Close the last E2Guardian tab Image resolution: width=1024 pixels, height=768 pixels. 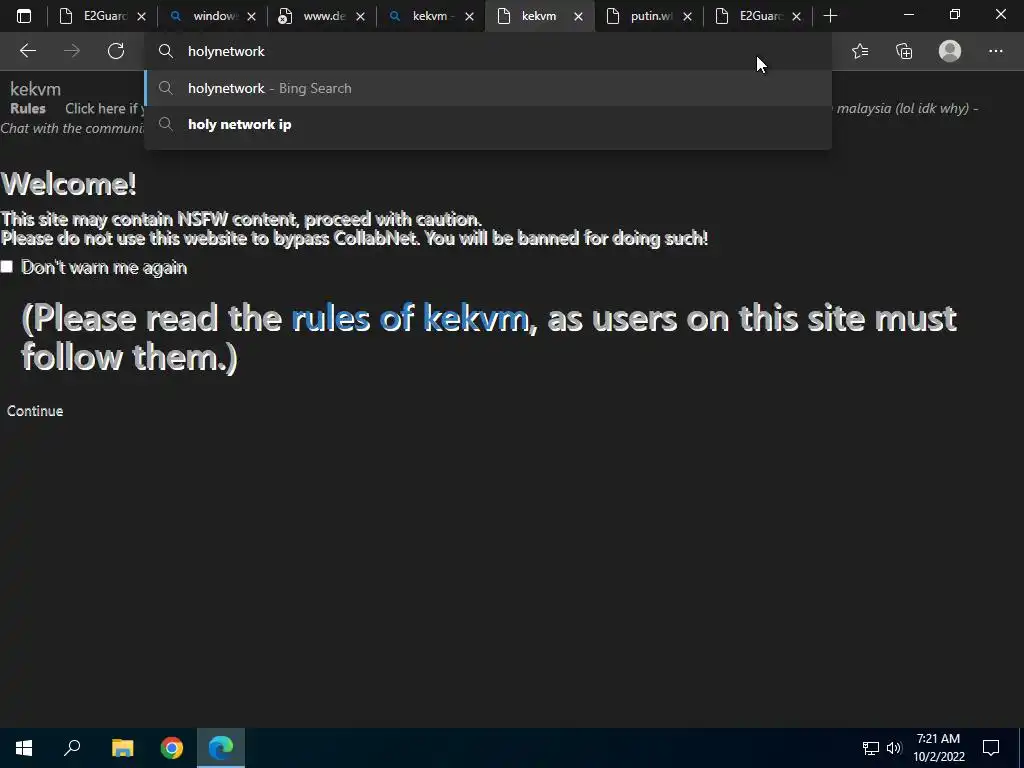click(796, 17)
